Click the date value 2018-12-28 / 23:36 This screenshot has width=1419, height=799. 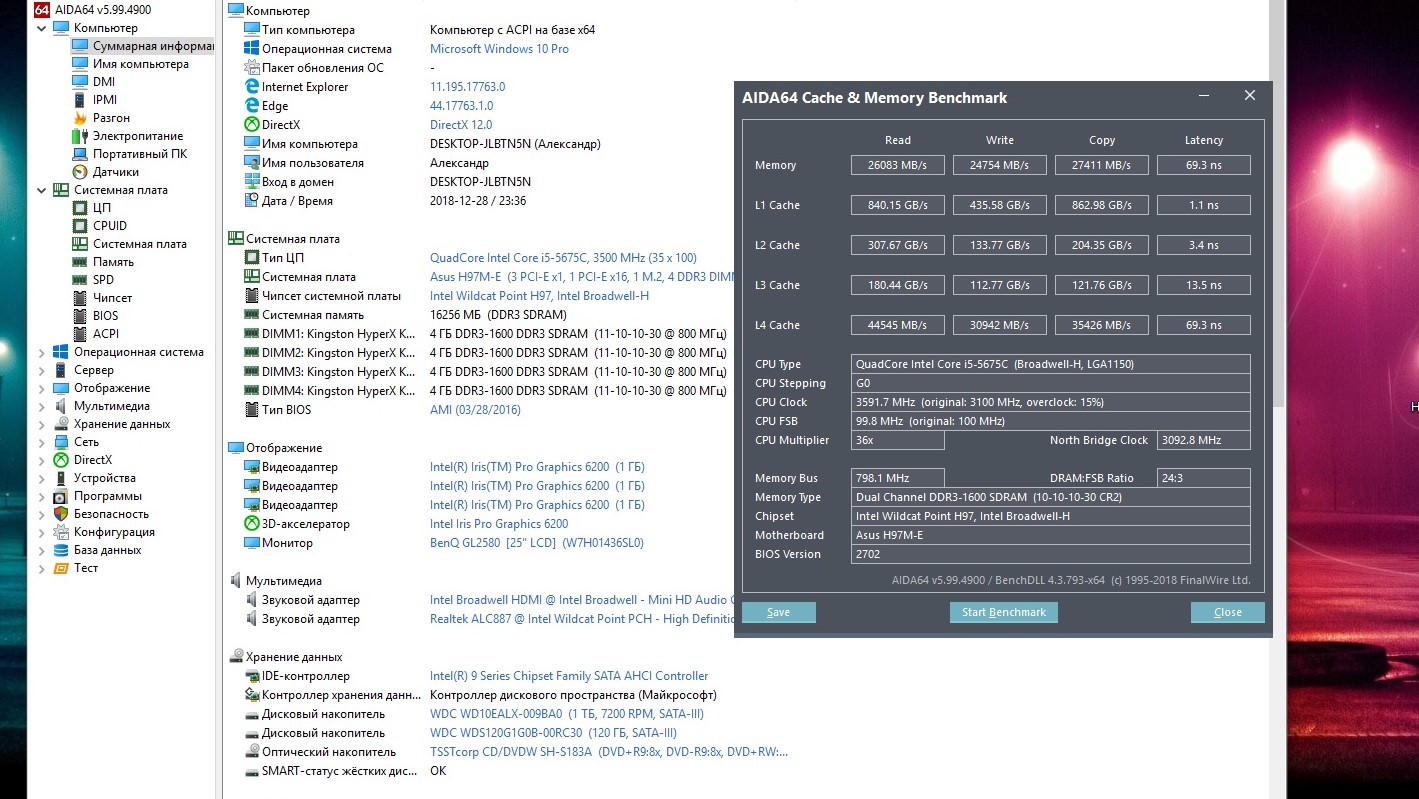[478, 201]
